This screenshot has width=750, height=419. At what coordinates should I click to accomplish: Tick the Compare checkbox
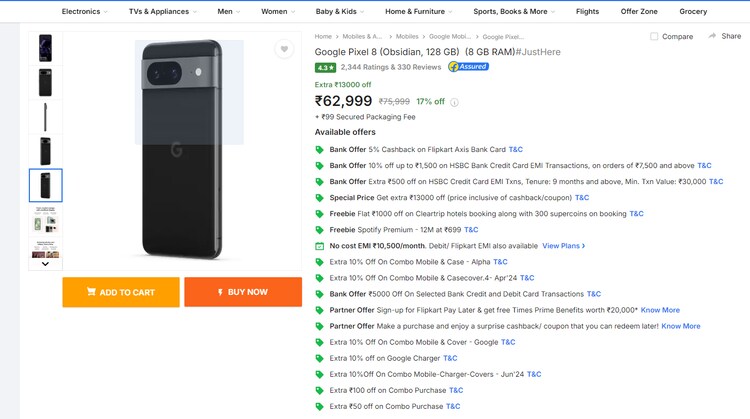654,36
